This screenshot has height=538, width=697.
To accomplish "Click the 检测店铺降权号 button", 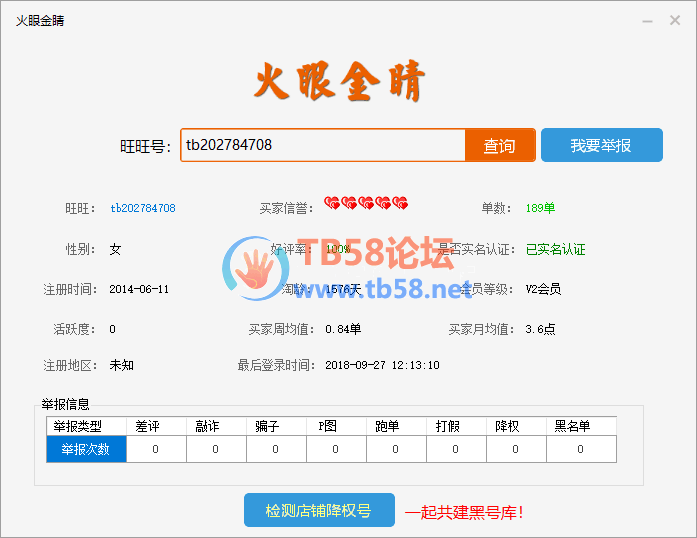I will (x=319, y=510).
